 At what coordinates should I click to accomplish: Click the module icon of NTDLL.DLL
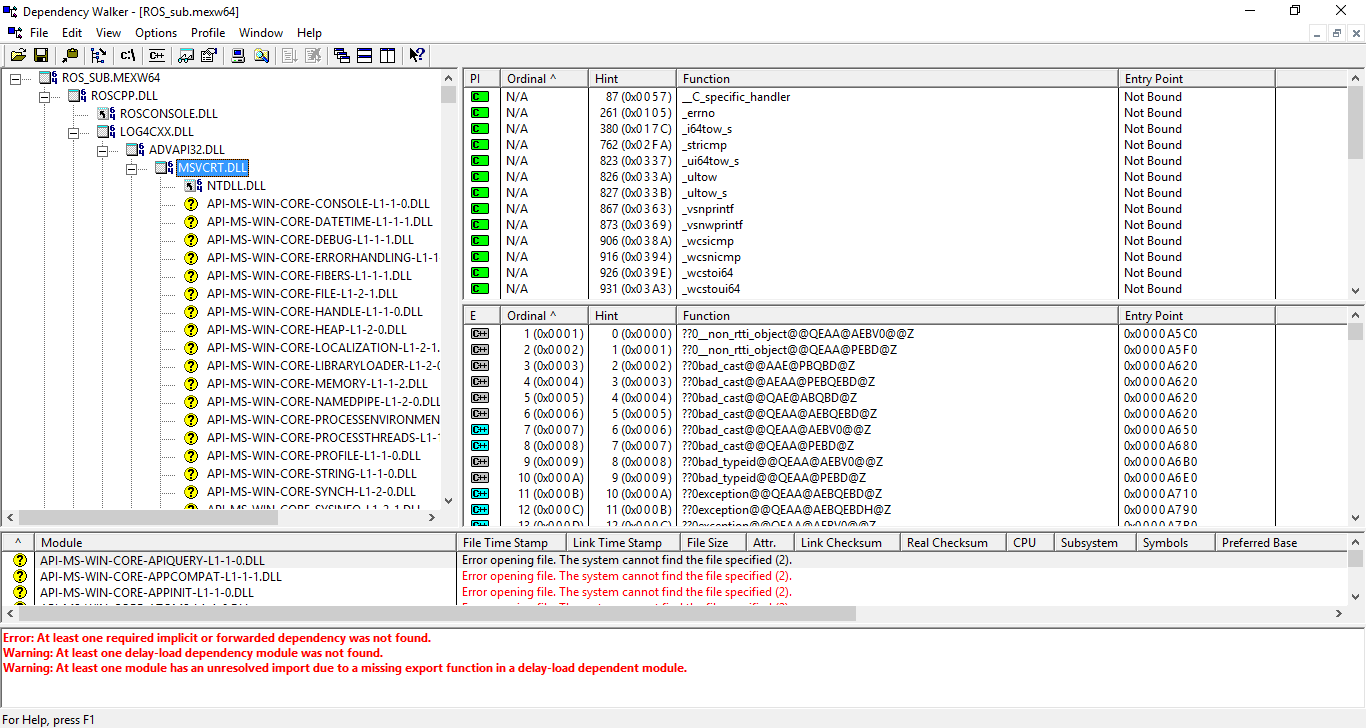point(193,185)
